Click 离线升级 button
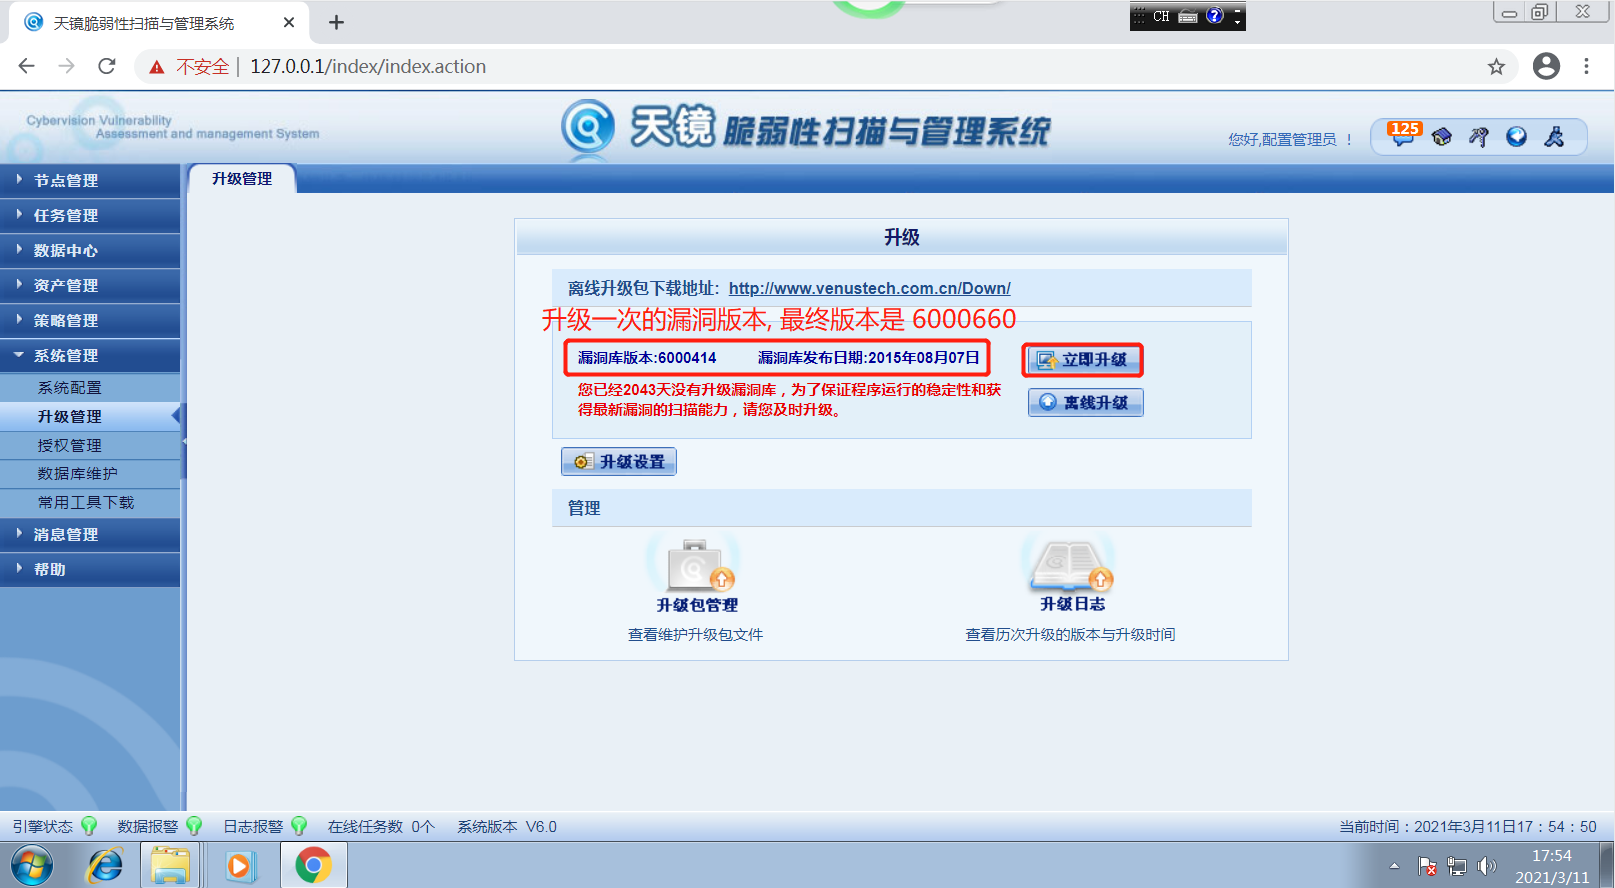The width and height of the screenshot is (1615, 888). click(1085, 402)
